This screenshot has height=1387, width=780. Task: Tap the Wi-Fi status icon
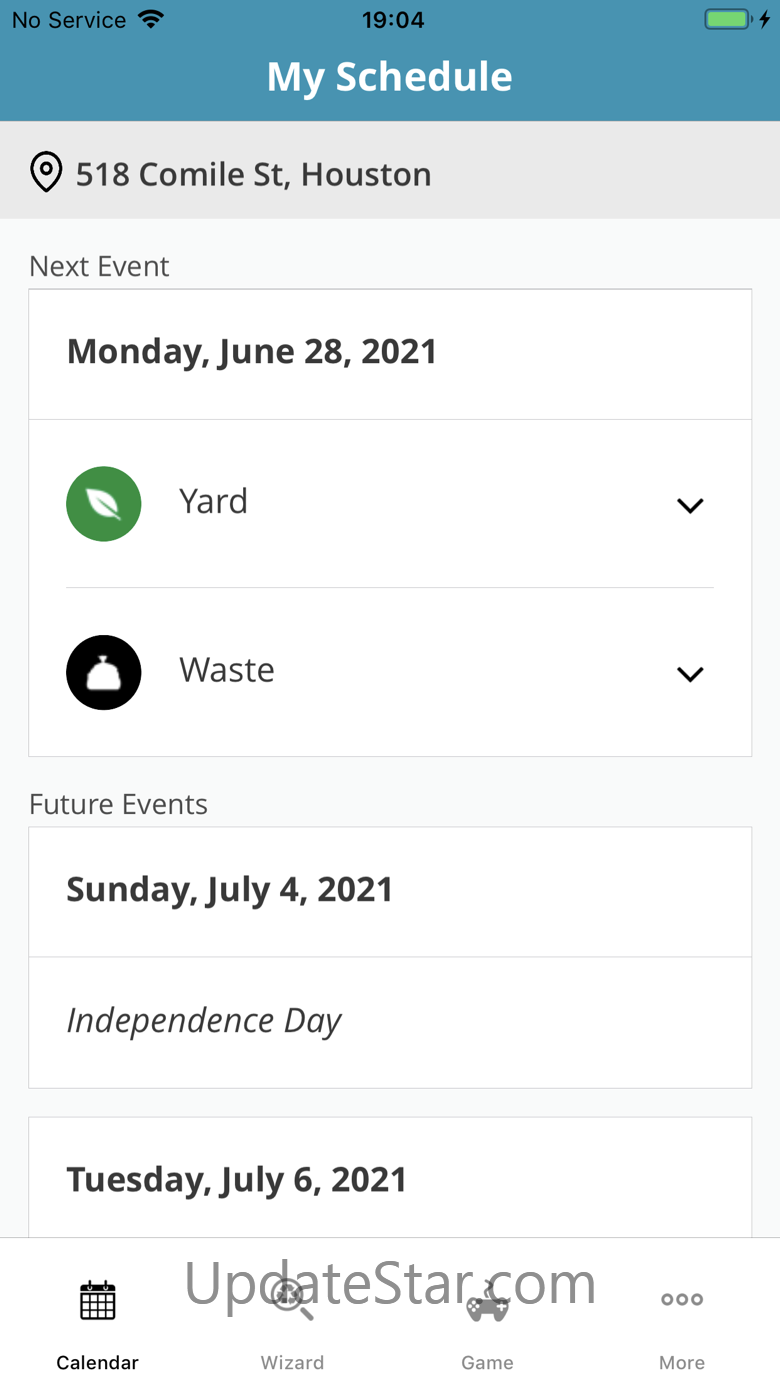pyautogui.click(x=151, y=20)
